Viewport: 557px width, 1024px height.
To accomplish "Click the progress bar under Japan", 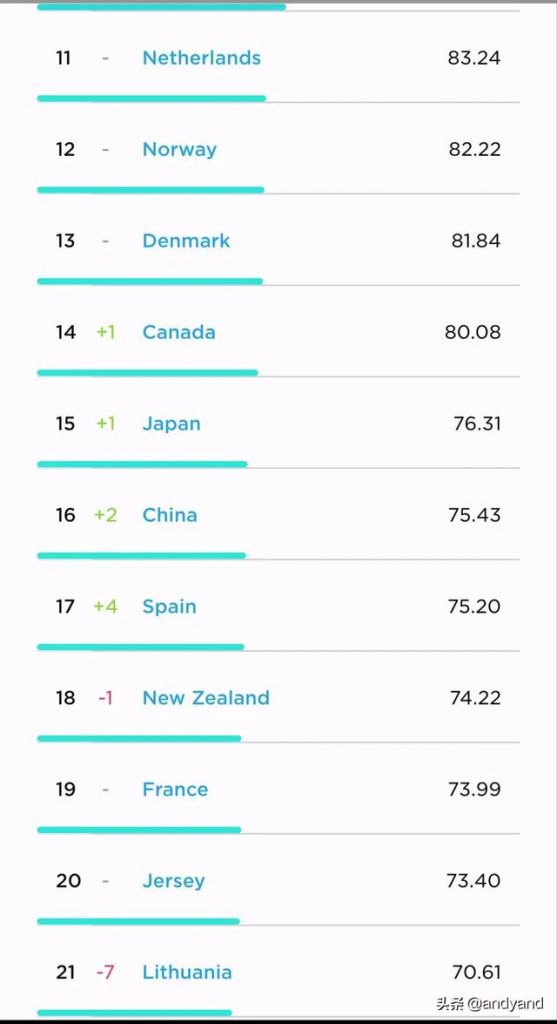I will 142,464.
